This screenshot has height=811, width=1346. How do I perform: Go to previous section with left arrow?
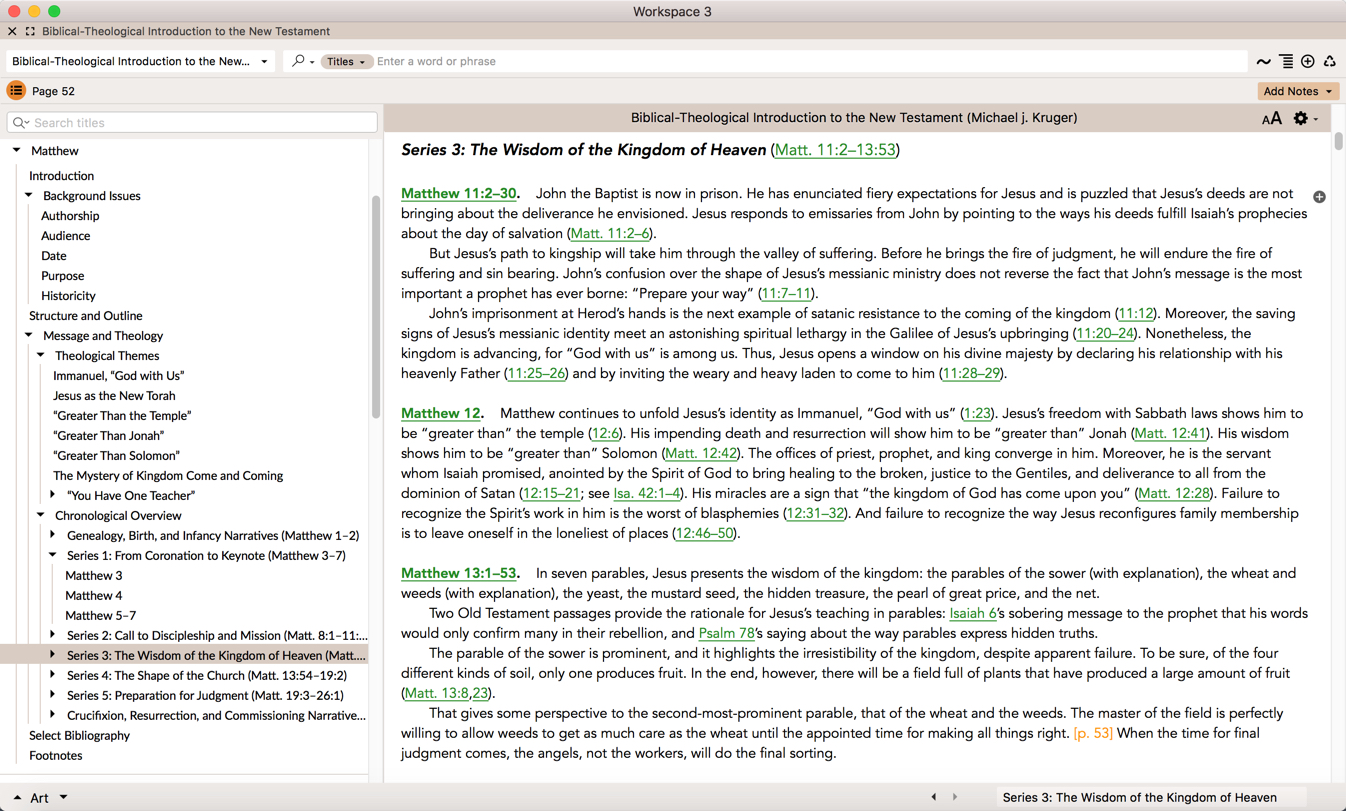(x=934, y=797)
